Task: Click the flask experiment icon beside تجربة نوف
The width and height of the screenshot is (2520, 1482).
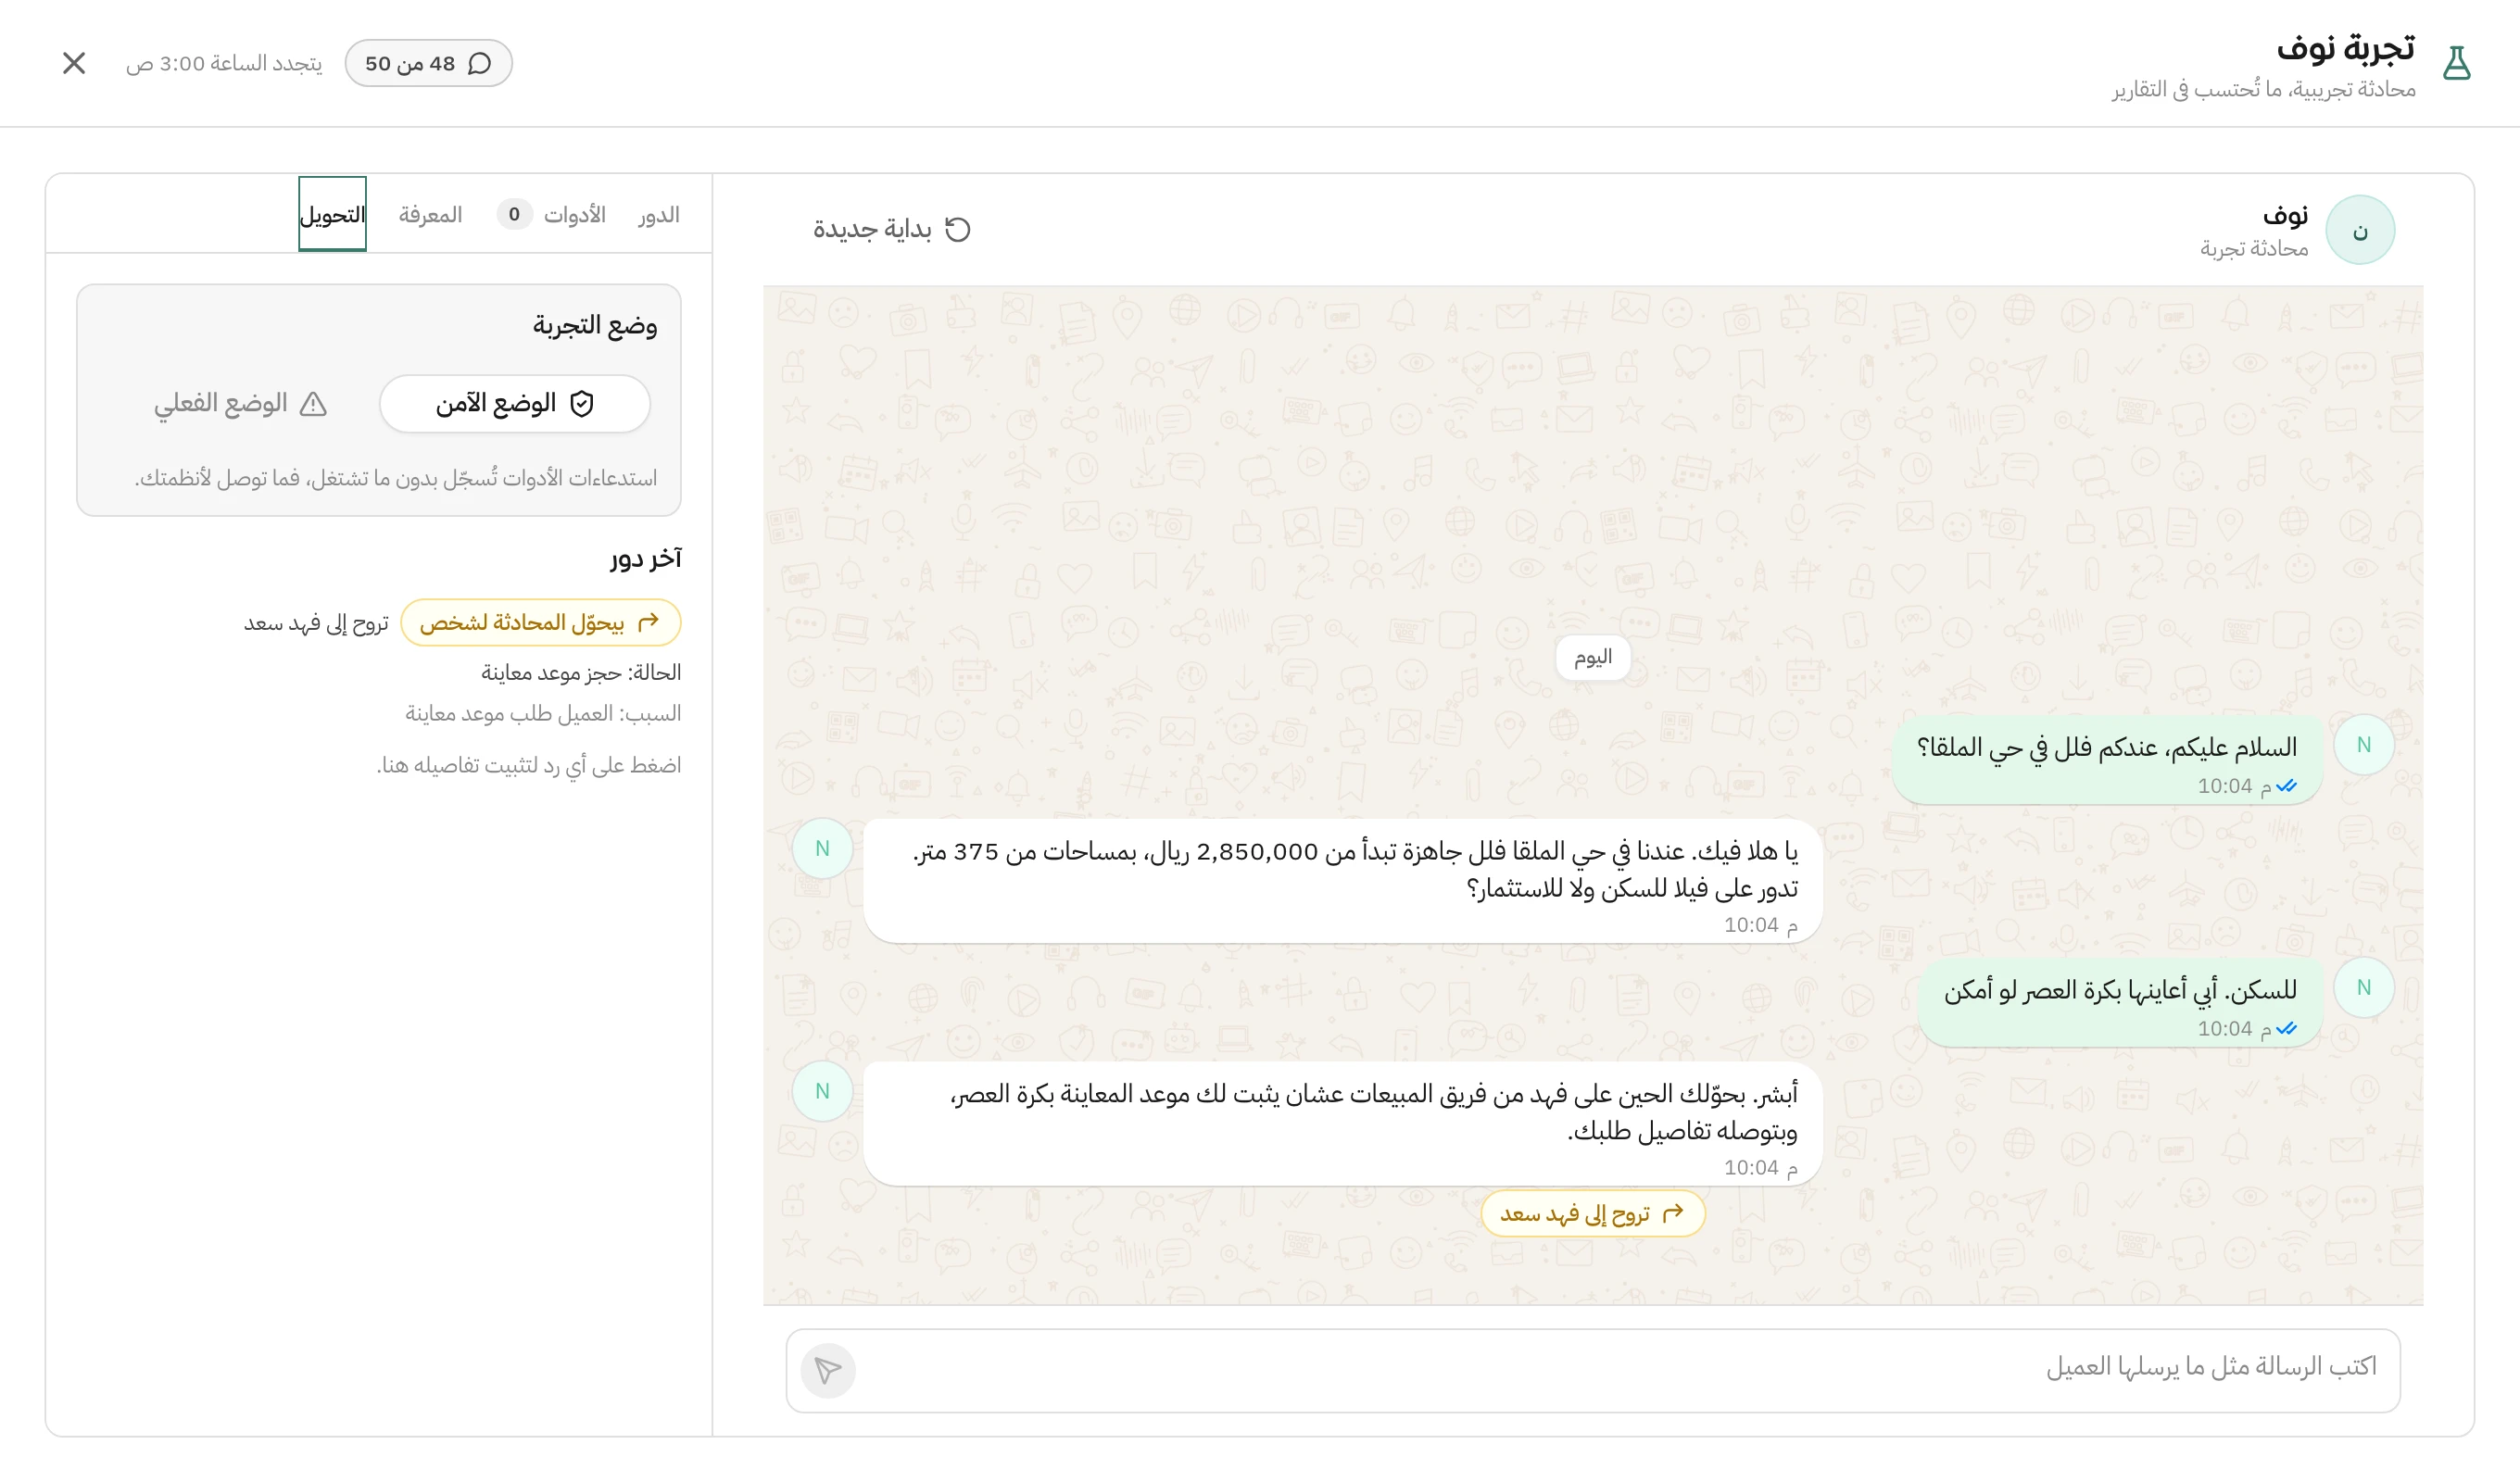Action: coord(2456,63)
